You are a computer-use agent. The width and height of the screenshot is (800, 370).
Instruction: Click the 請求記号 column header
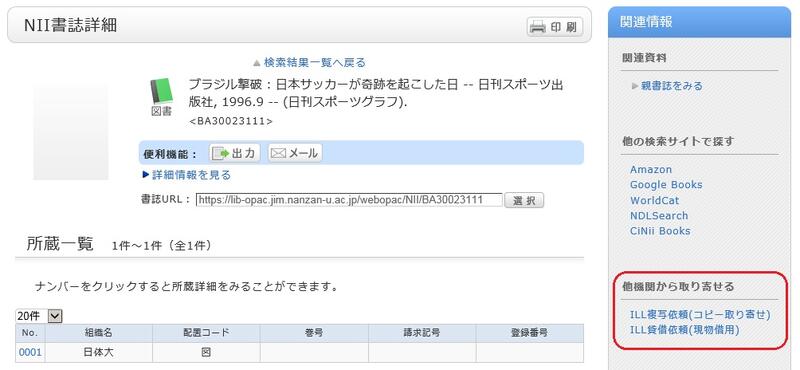pos(422,333)
